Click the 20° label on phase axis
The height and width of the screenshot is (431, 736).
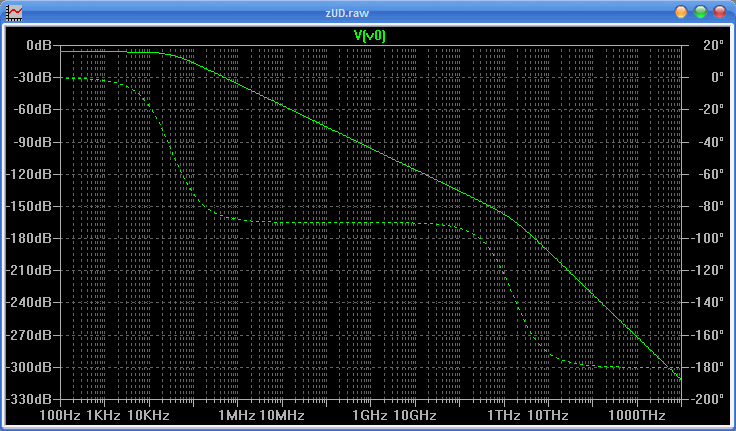coord(713,46)
